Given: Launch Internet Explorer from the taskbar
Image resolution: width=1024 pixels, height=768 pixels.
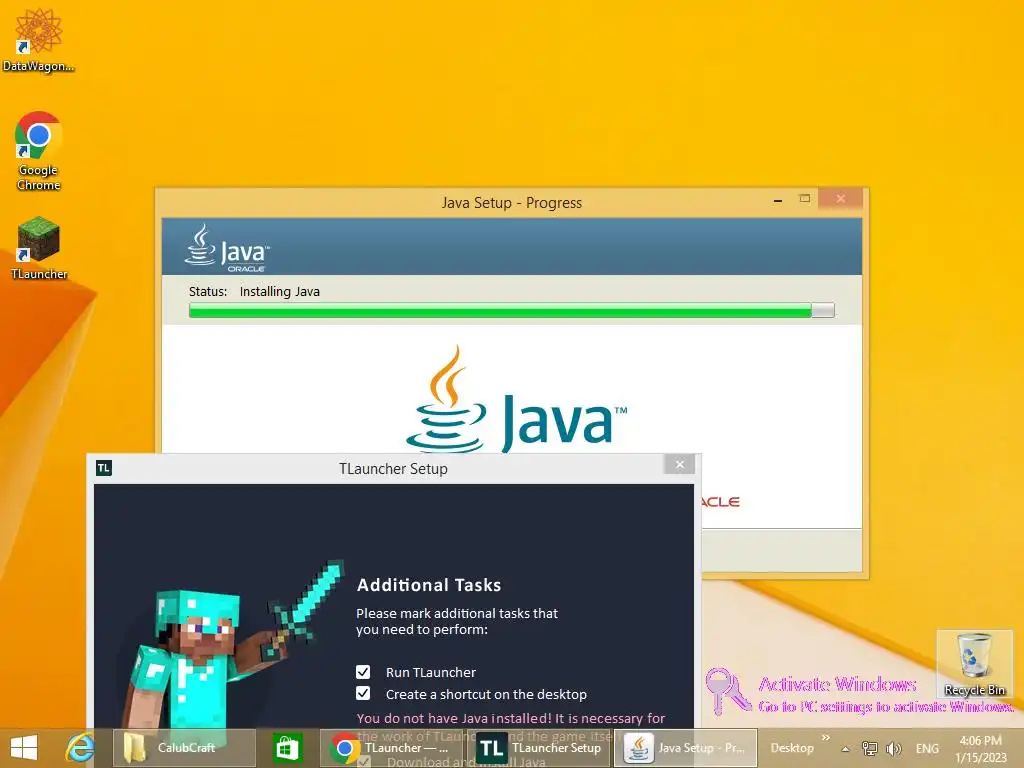Looking at the screenshot, I should pyautogui.click(x=80, y=748).
